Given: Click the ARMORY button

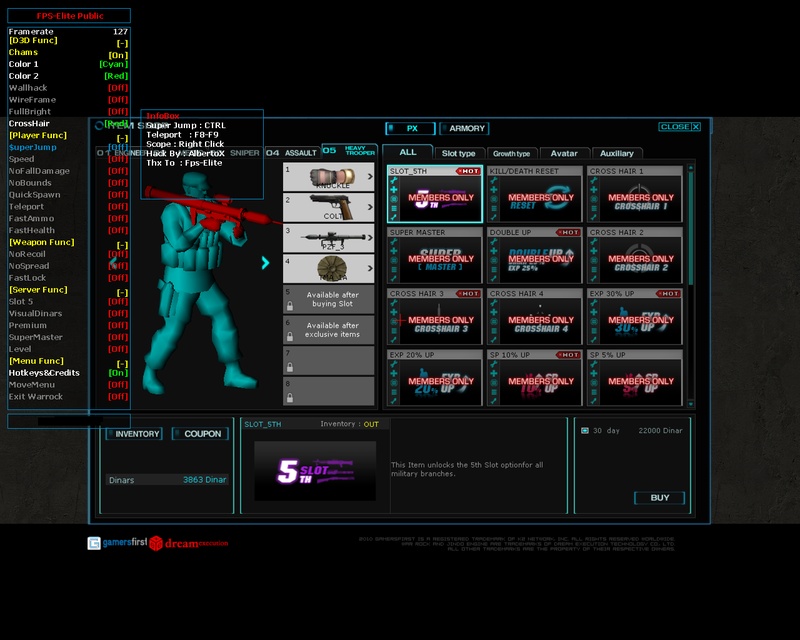Looking at the screenshot, I should pos(464,128).
